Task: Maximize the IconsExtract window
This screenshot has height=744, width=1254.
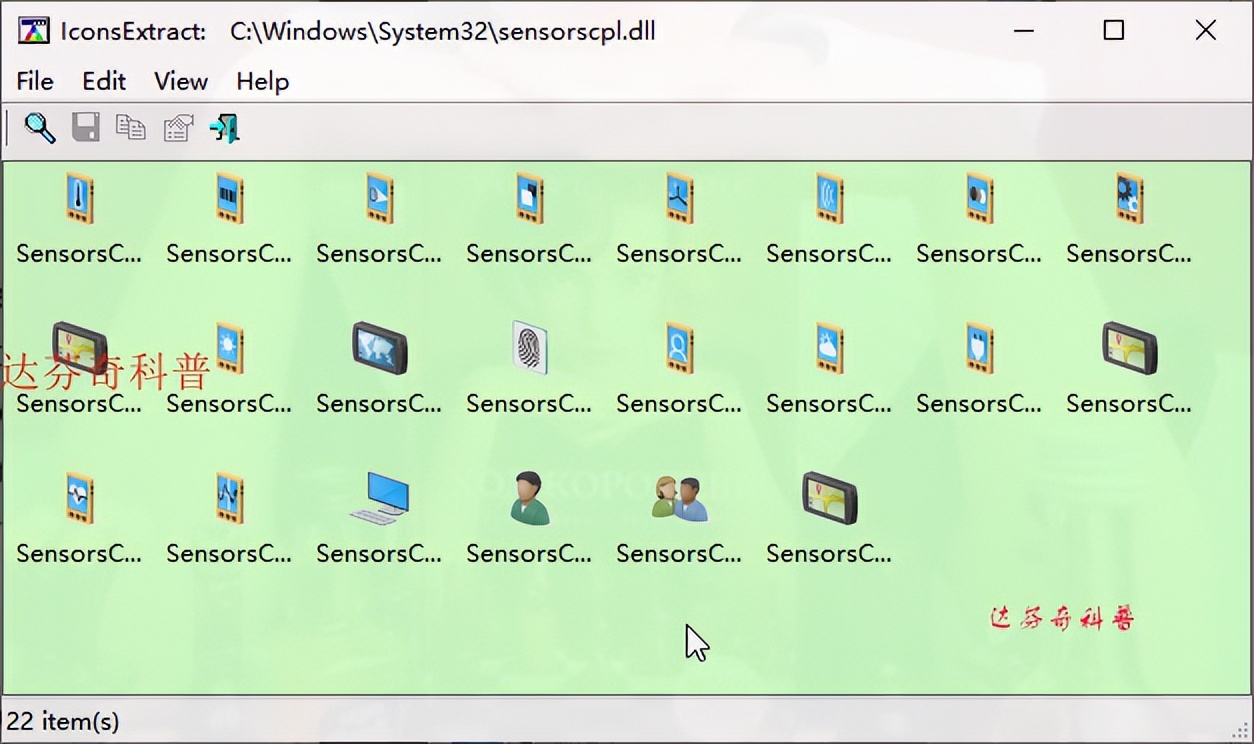Action: [1113, 31]
